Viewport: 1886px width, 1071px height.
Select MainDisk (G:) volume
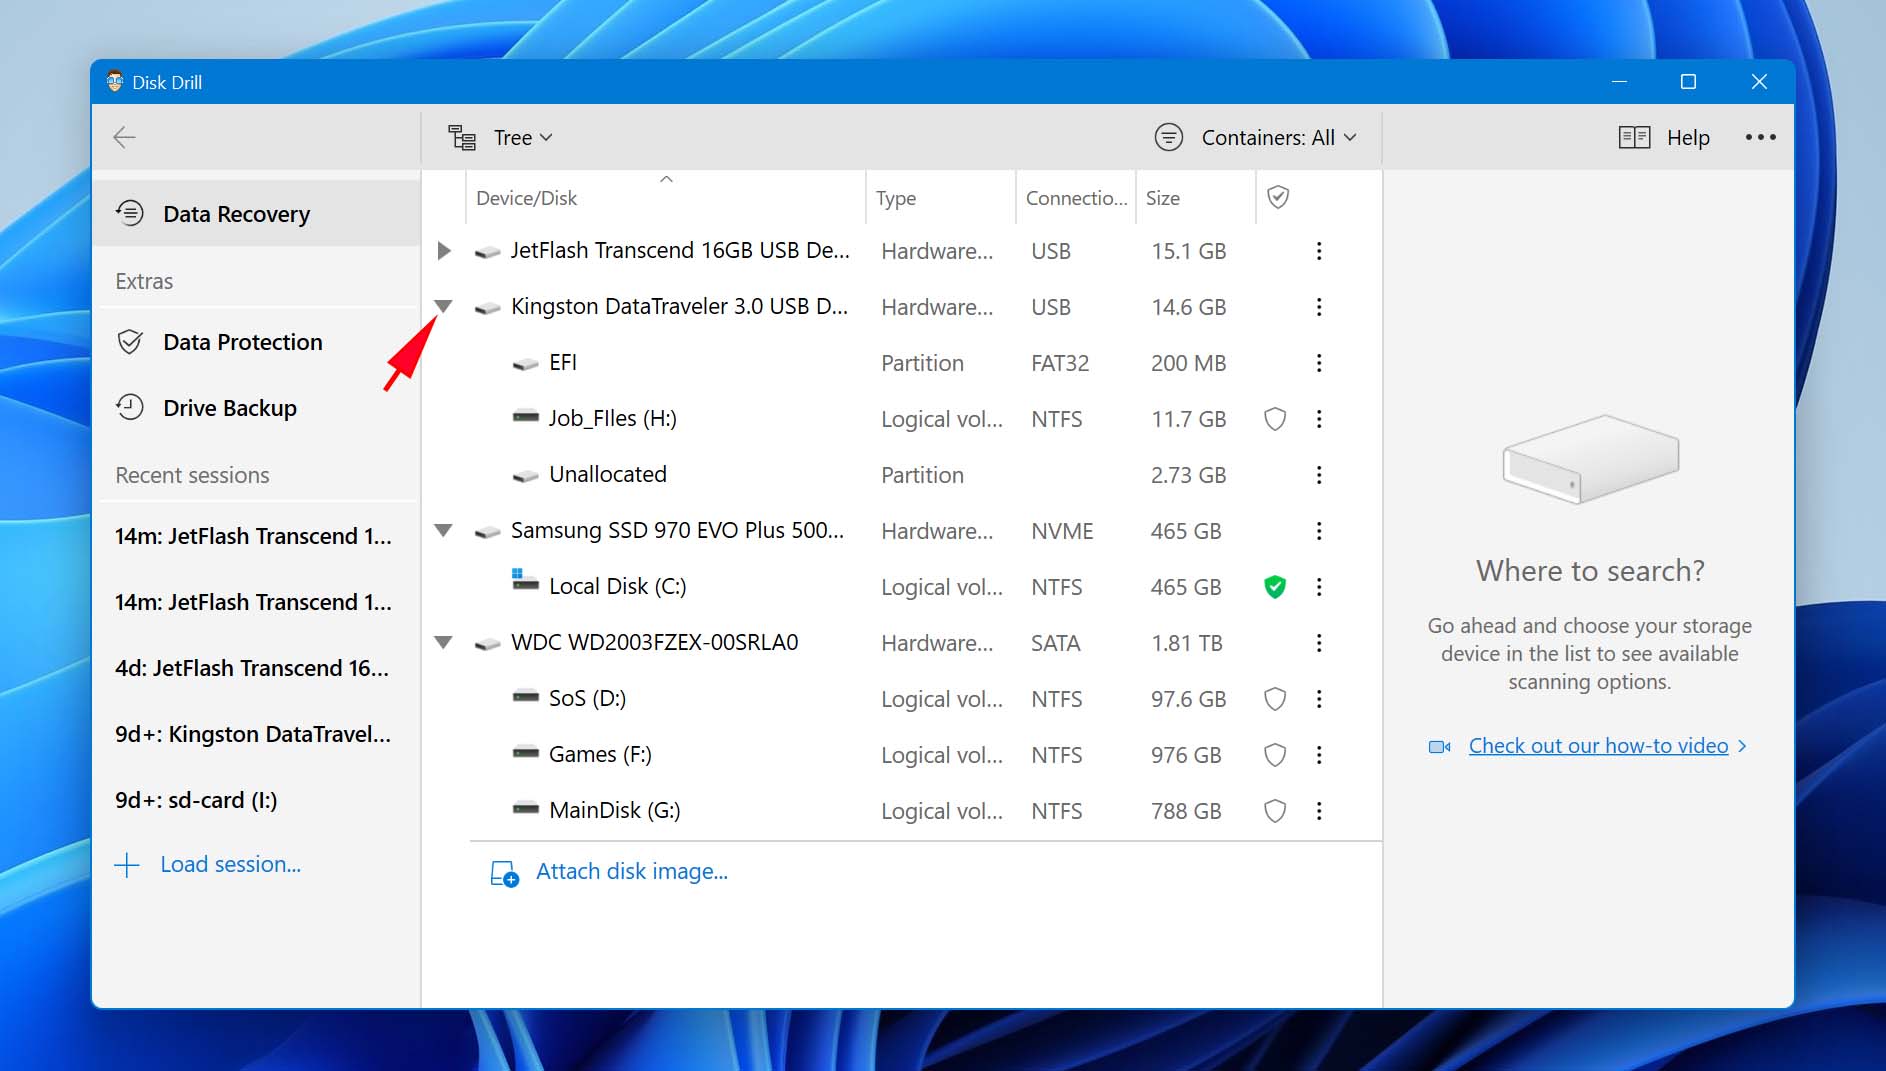click(x=902, y=811)
